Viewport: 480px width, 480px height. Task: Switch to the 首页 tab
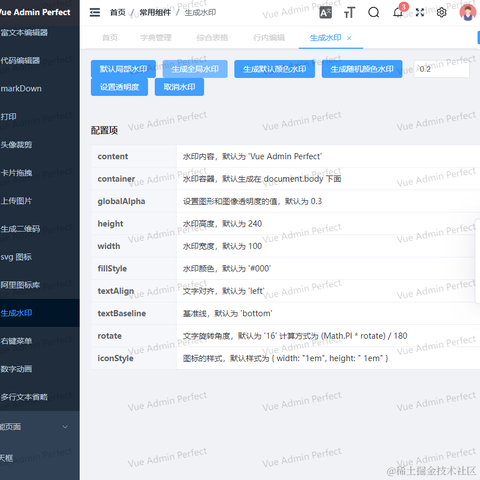[x=110, y=38]
